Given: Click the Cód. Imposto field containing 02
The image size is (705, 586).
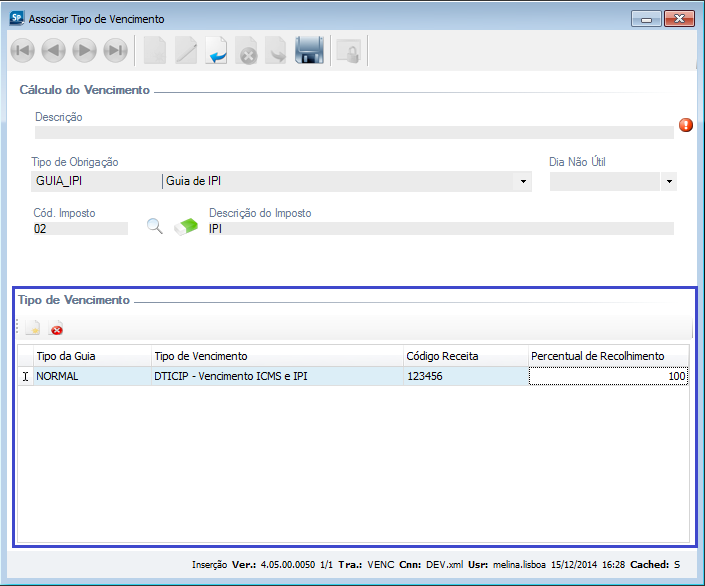Looking at the screenshot, I should (80, 228).
